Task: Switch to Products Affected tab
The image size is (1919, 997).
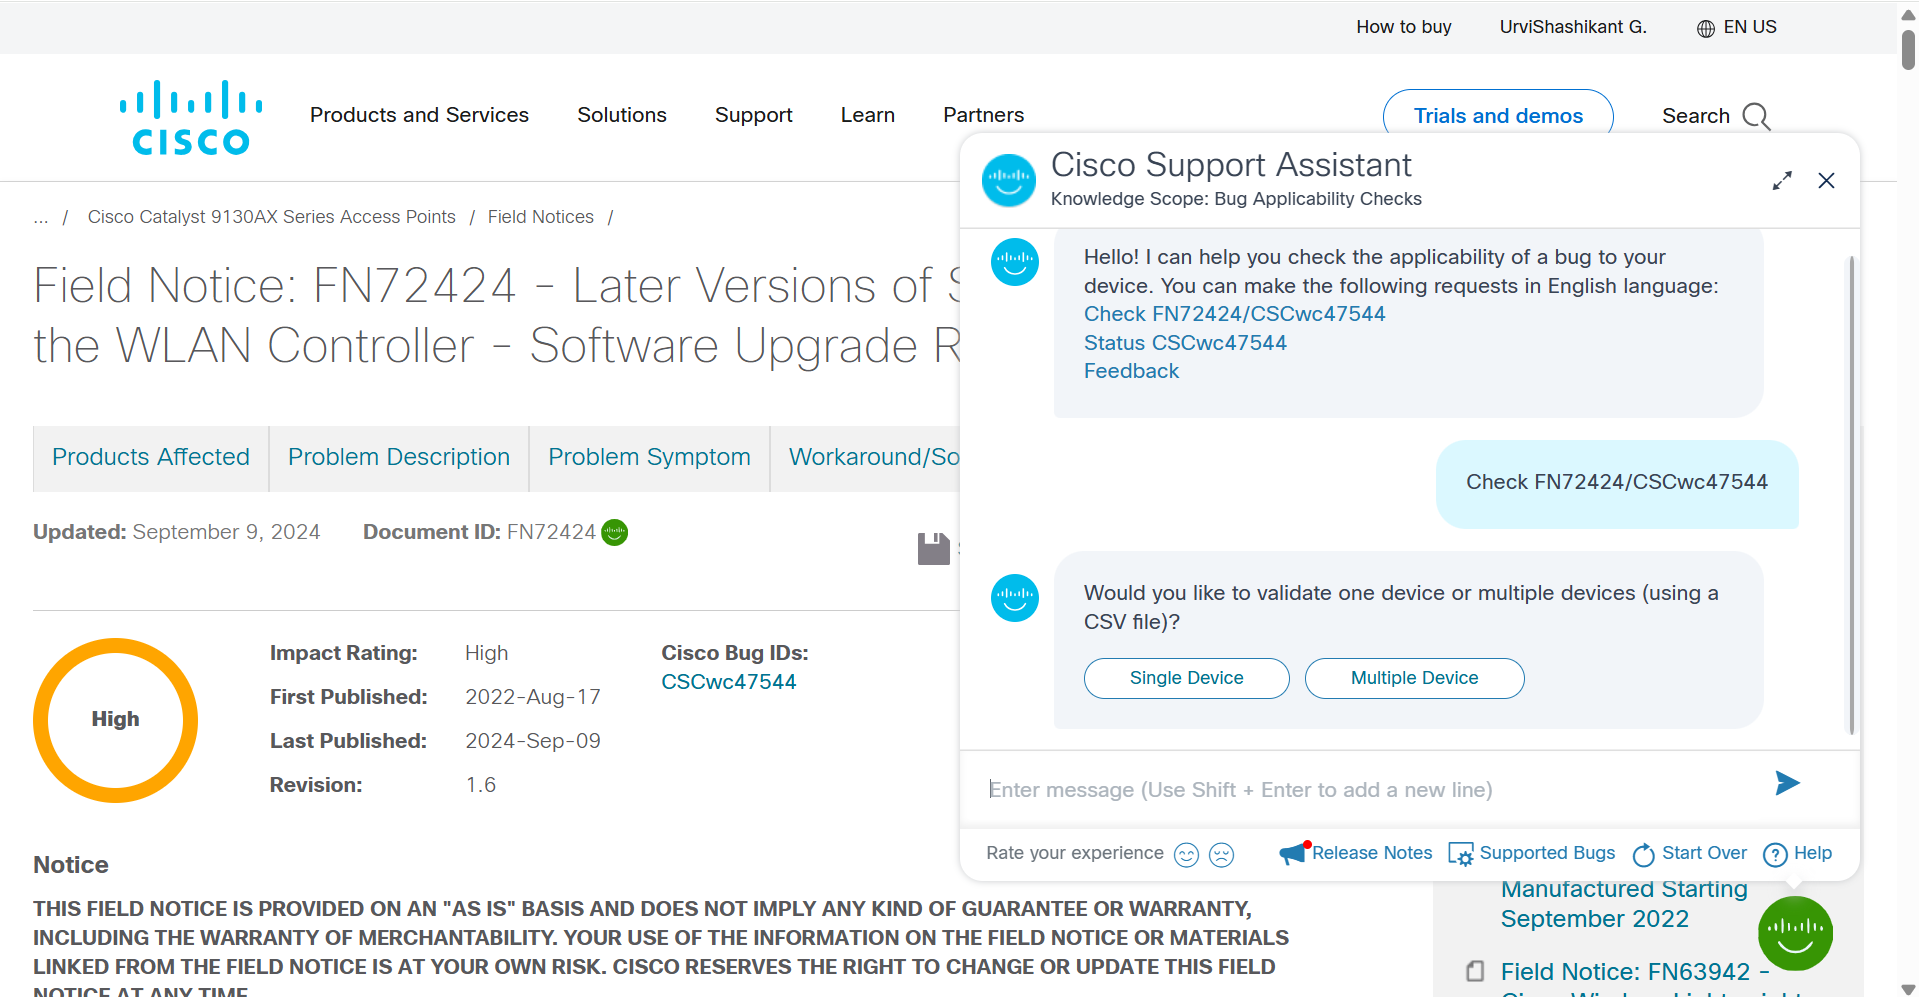Action: [x=151, y=458]
